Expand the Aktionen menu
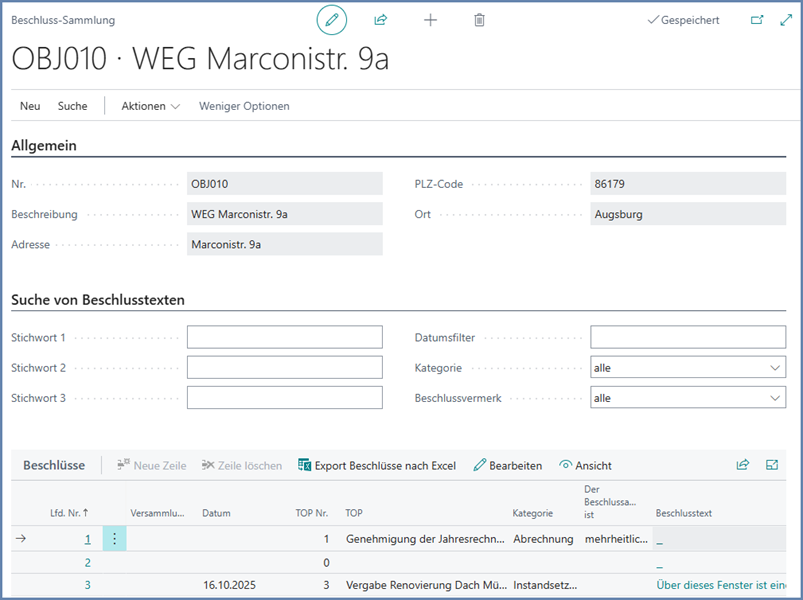Screen dimensions: 803x600 coord(150,106)
